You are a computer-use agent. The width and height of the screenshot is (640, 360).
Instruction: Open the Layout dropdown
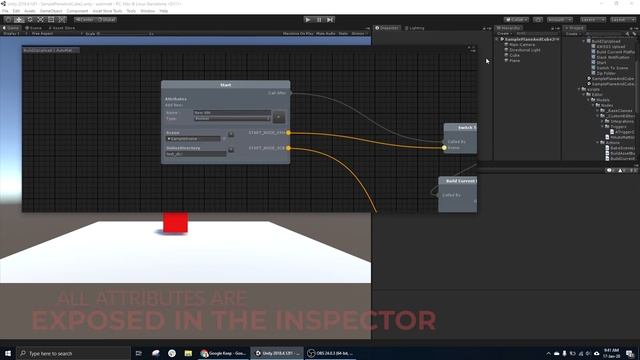click(622, 20)
